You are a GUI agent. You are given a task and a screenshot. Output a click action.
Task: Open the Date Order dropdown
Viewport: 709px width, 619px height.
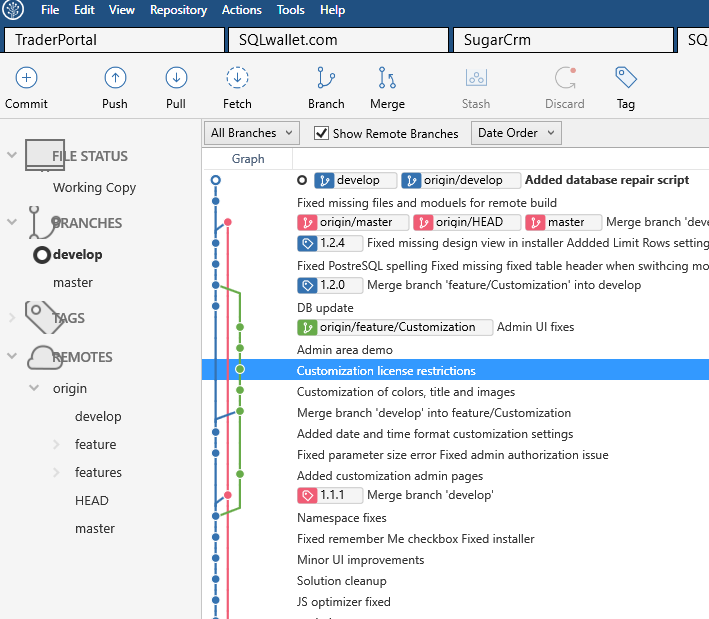(516, 133)
